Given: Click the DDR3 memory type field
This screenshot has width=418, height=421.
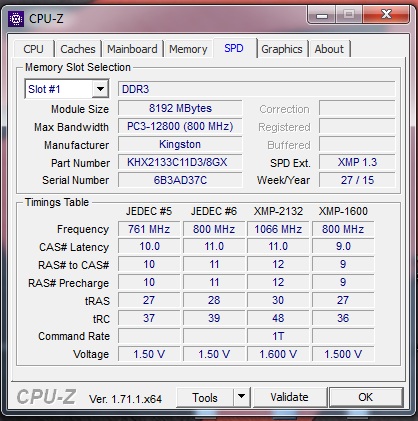Looking at the screenshot, I should click(x=257, y=89).
